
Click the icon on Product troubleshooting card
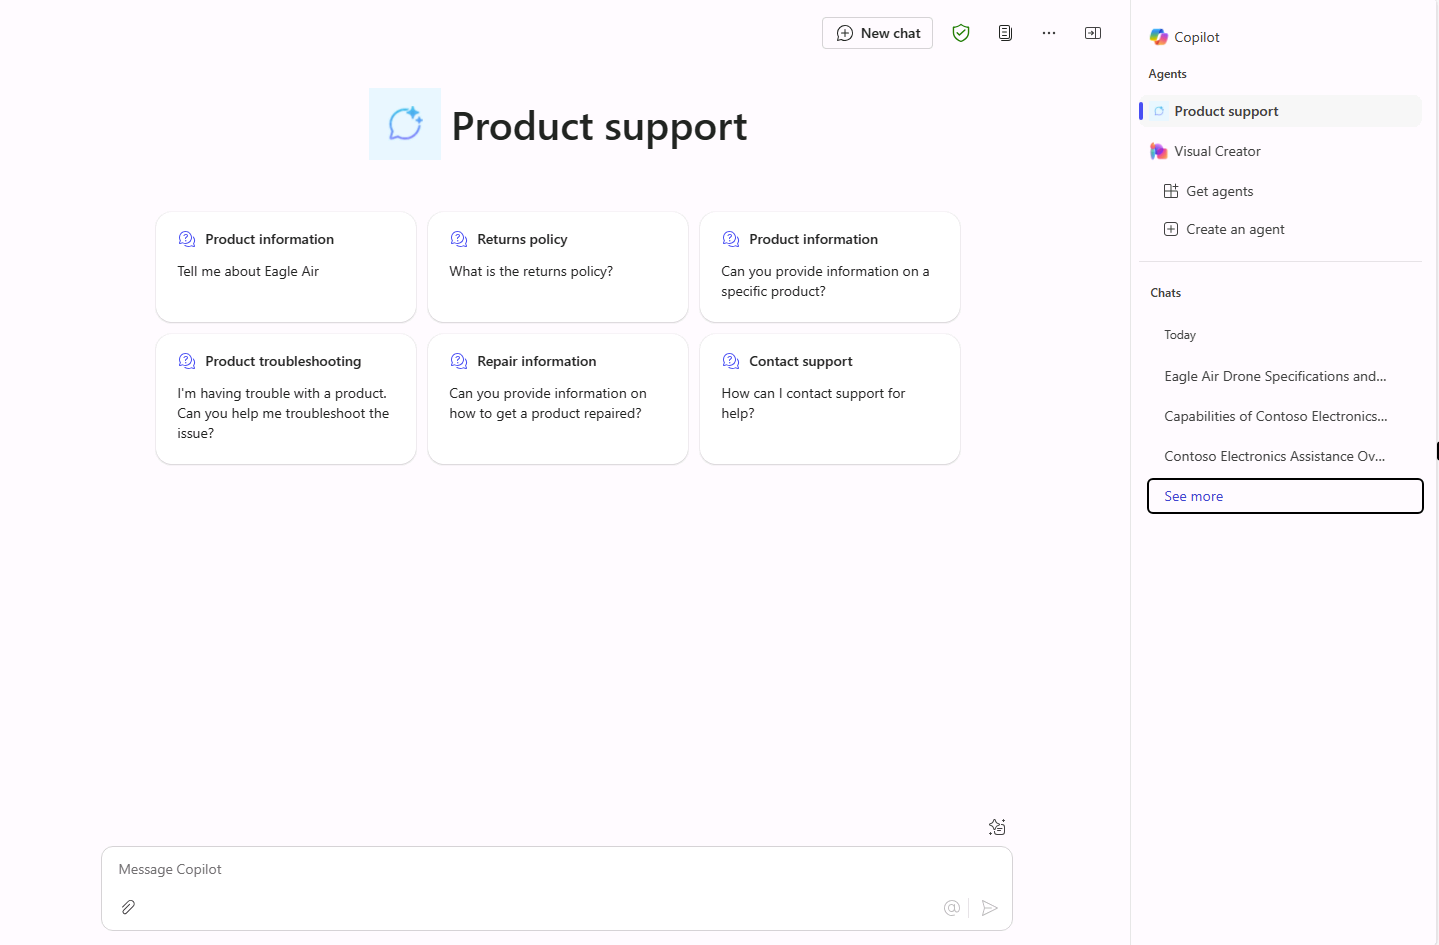coord(187,361)
